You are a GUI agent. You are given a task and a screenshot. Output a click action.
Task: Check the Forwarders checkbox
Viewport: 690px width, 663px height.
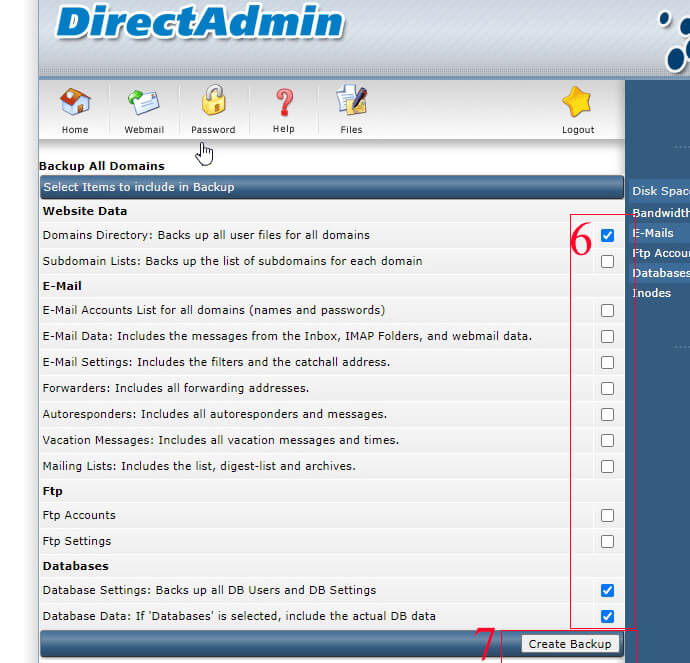(x=607, y=388)
